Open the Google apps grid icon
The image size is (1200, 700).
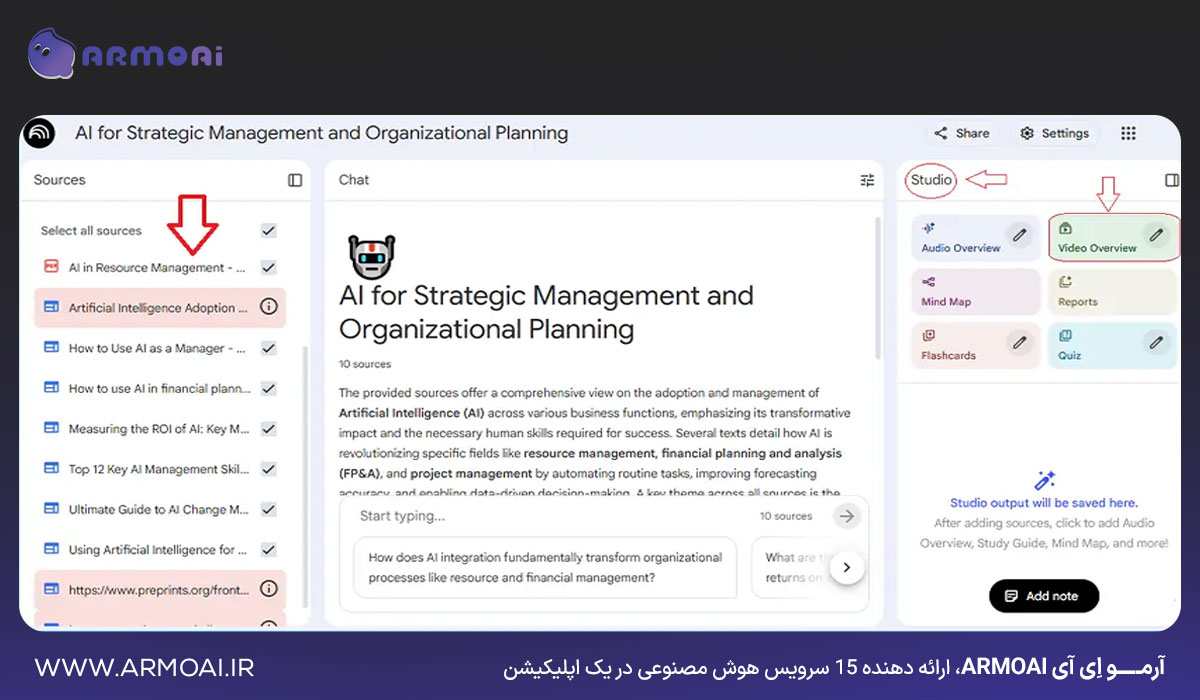[1128, 134]
